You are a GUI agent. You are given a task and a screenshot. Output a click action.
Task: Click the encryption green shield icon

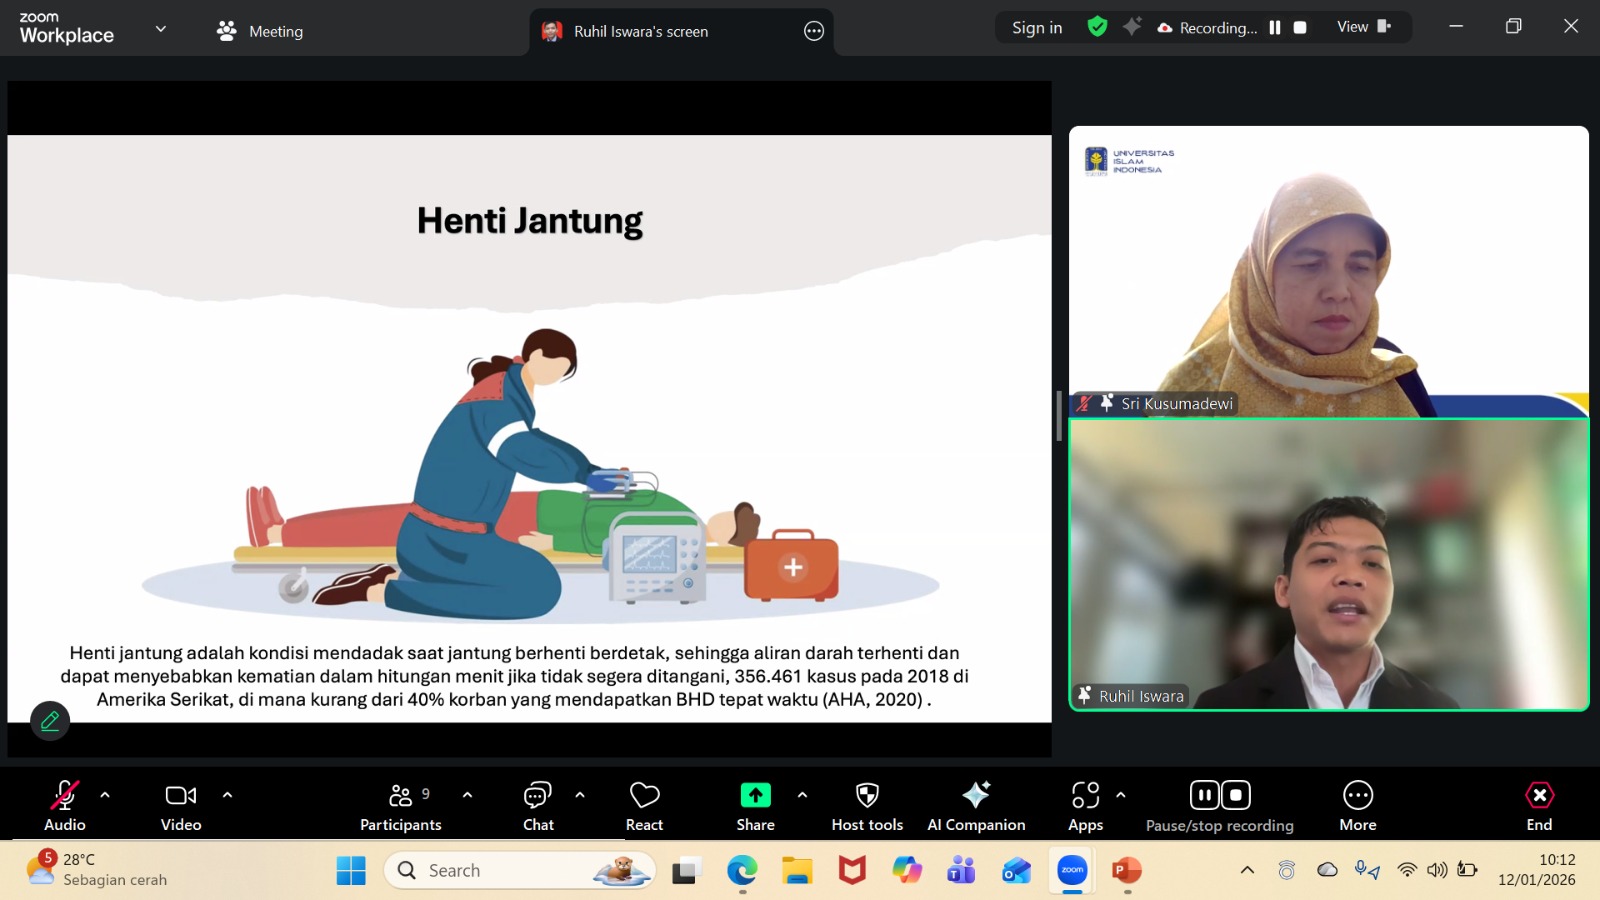coord(1097,27)
